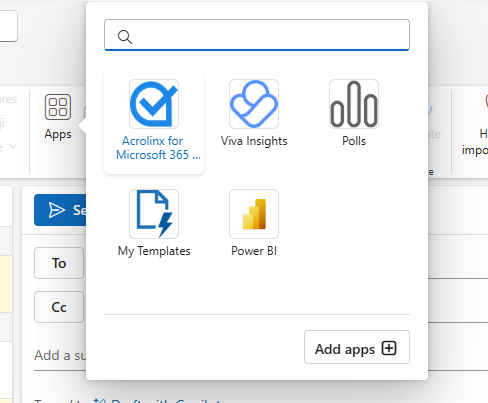Open the To recipients picker

(x=59, y=263)
